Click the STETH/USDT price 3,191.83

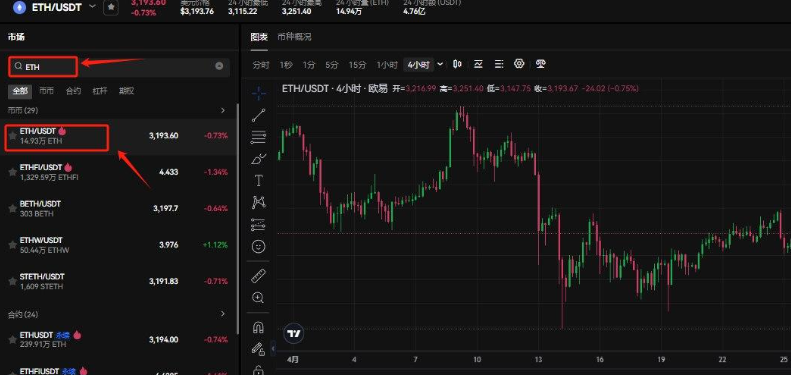point(163,281)
